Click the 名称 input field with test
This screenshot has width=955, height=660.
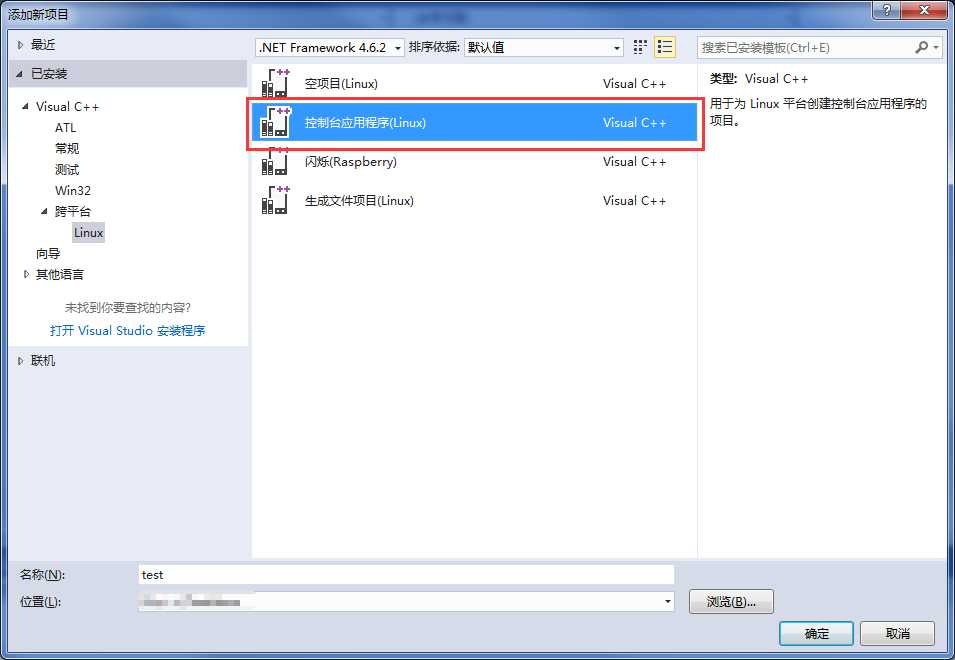(406, 575)
